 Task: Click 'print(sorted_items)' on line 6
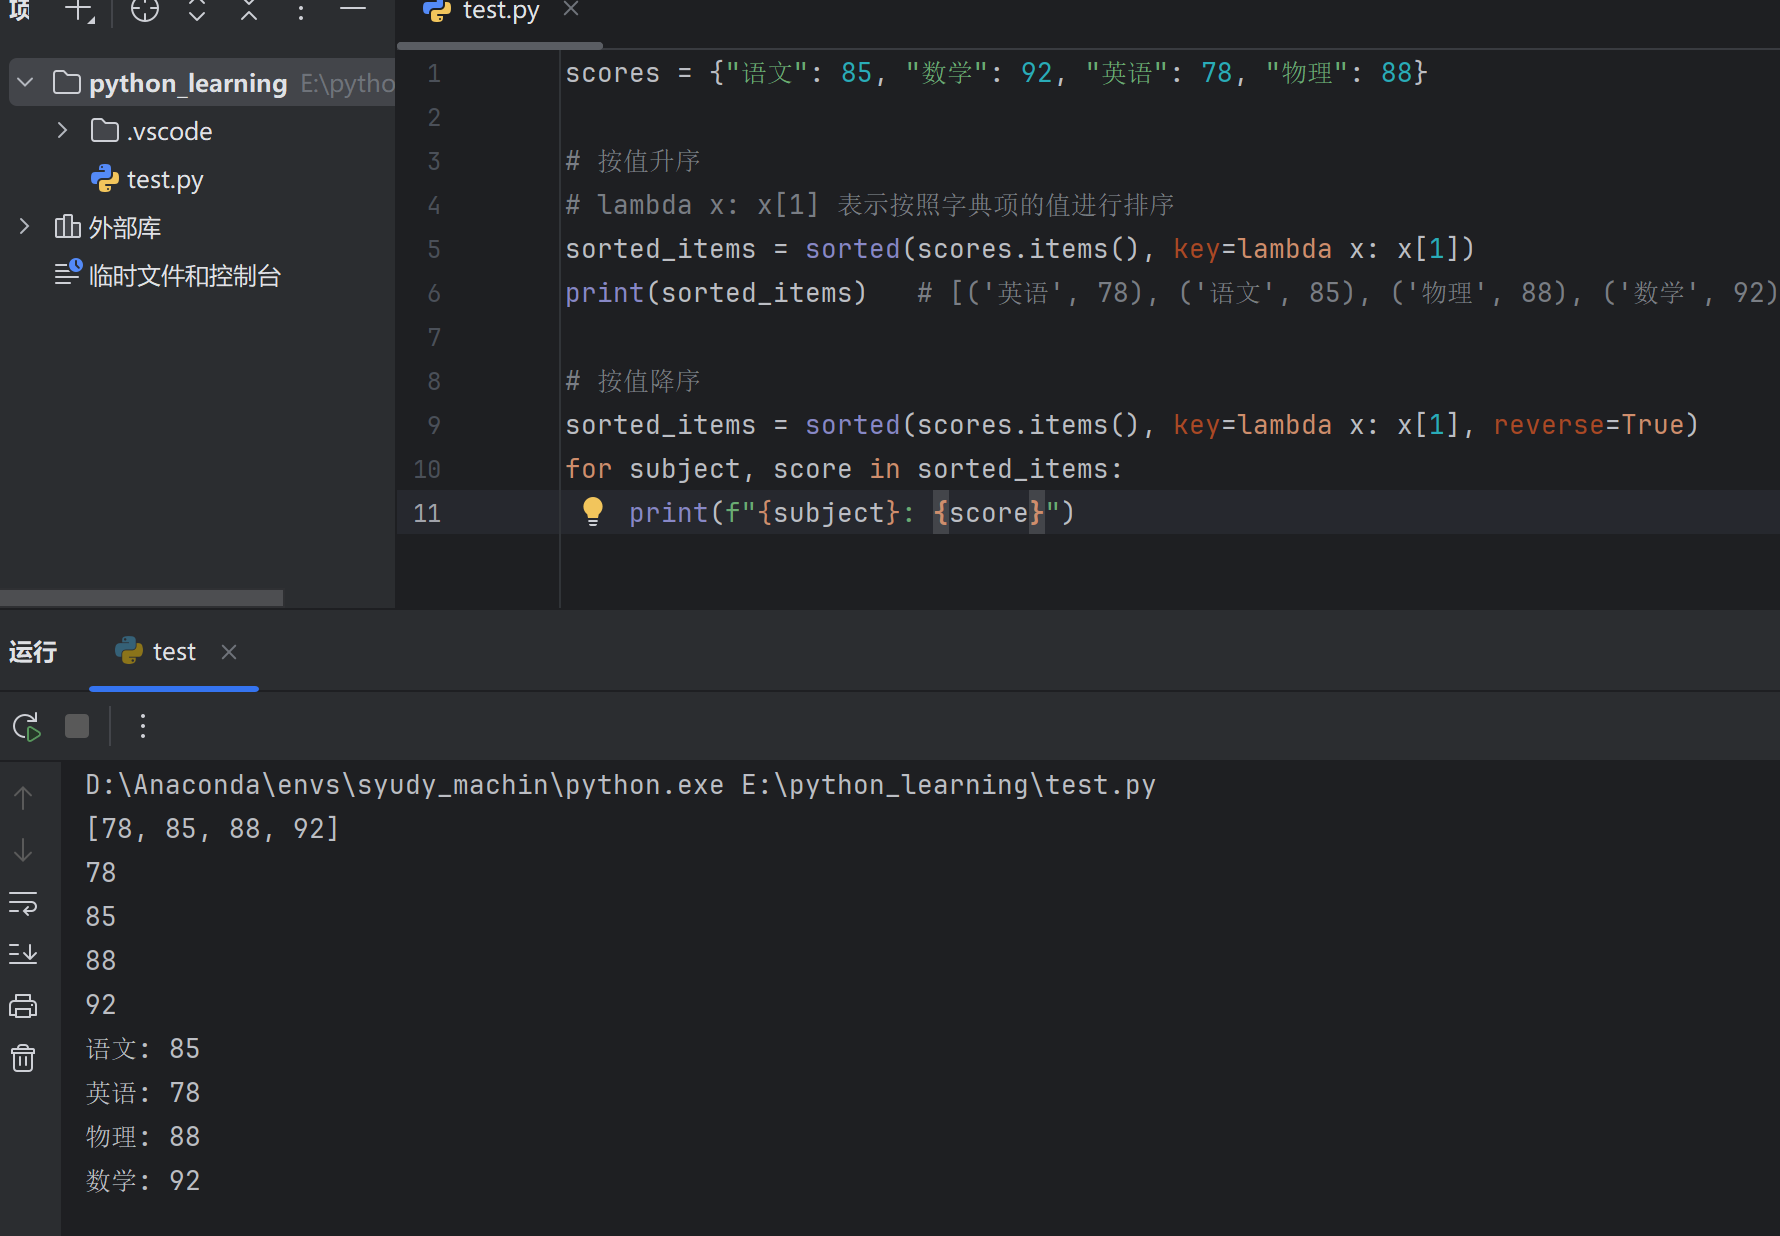click(x=716, y=293)
